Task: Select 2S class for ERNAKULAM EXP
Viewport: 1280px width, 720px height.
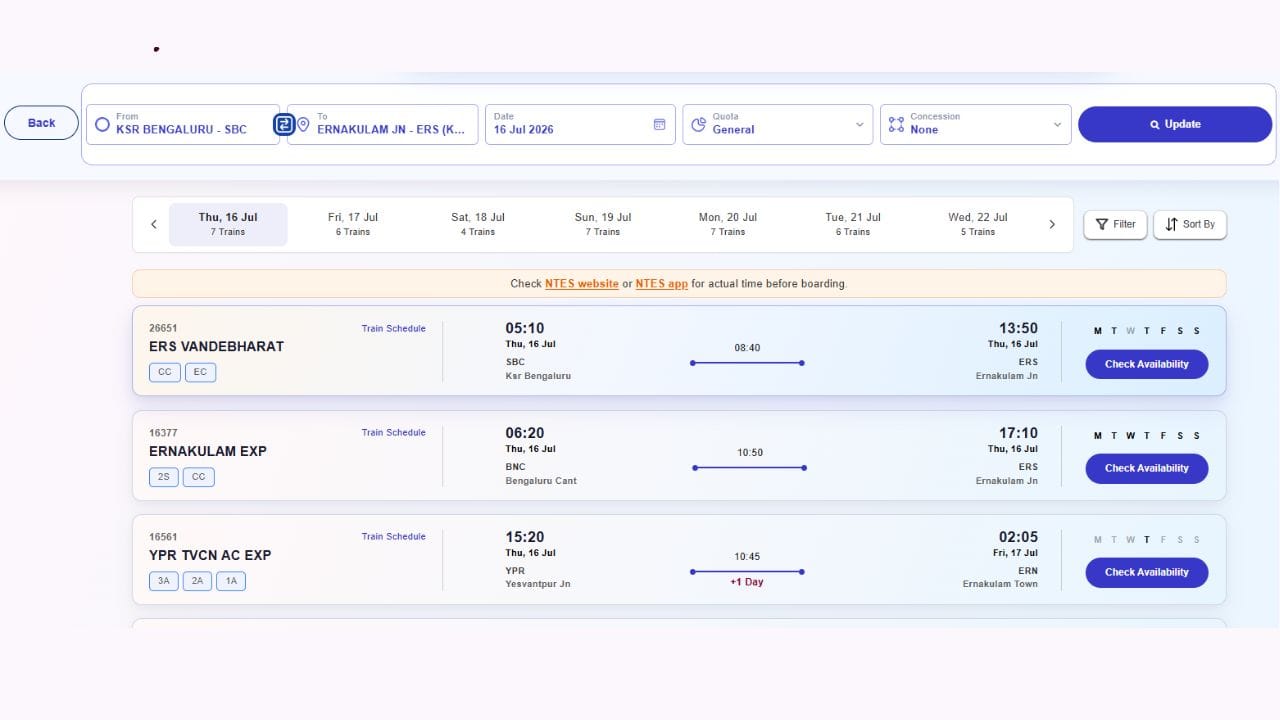Action: [164, 477]
